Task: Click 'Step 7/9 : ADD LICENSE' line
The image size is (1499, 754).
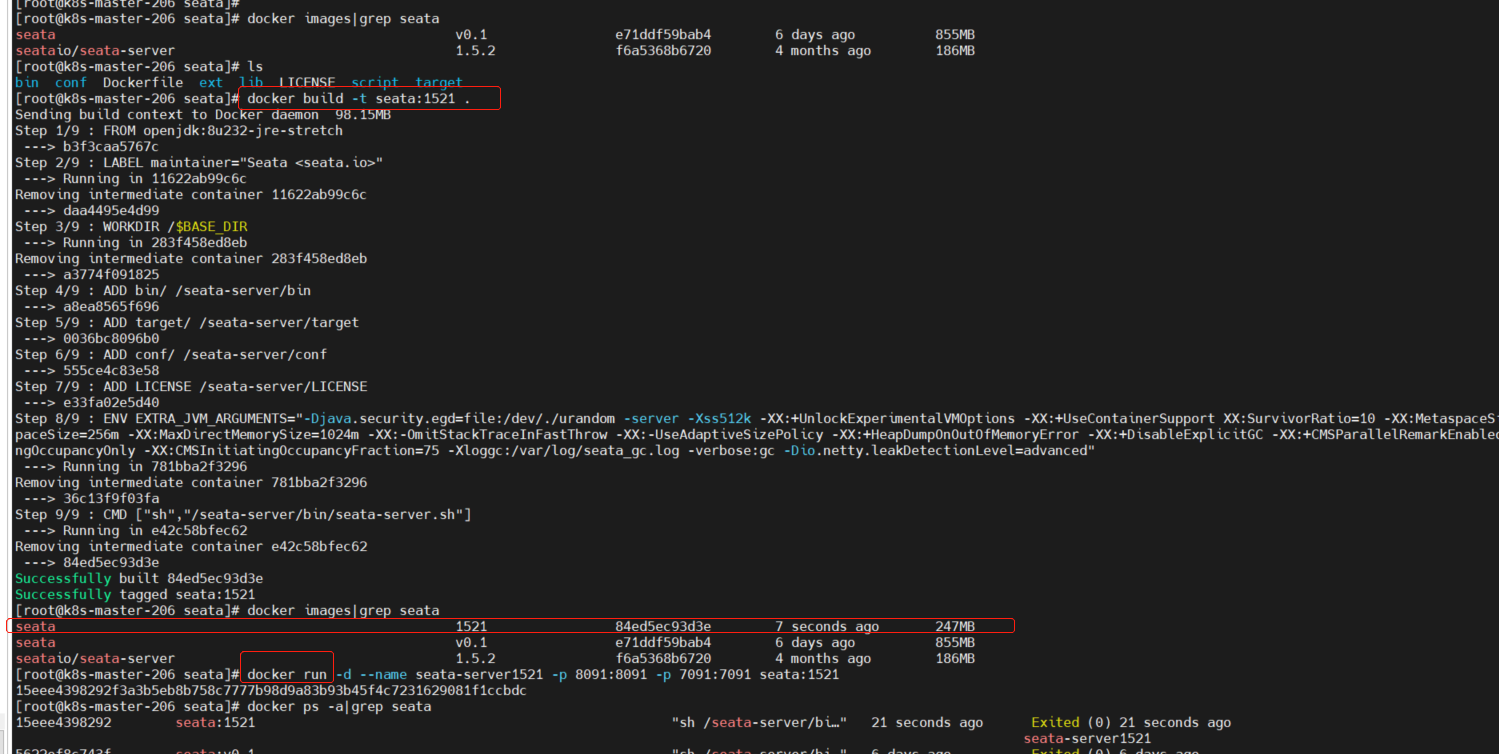Action: [x=191, y=387]
